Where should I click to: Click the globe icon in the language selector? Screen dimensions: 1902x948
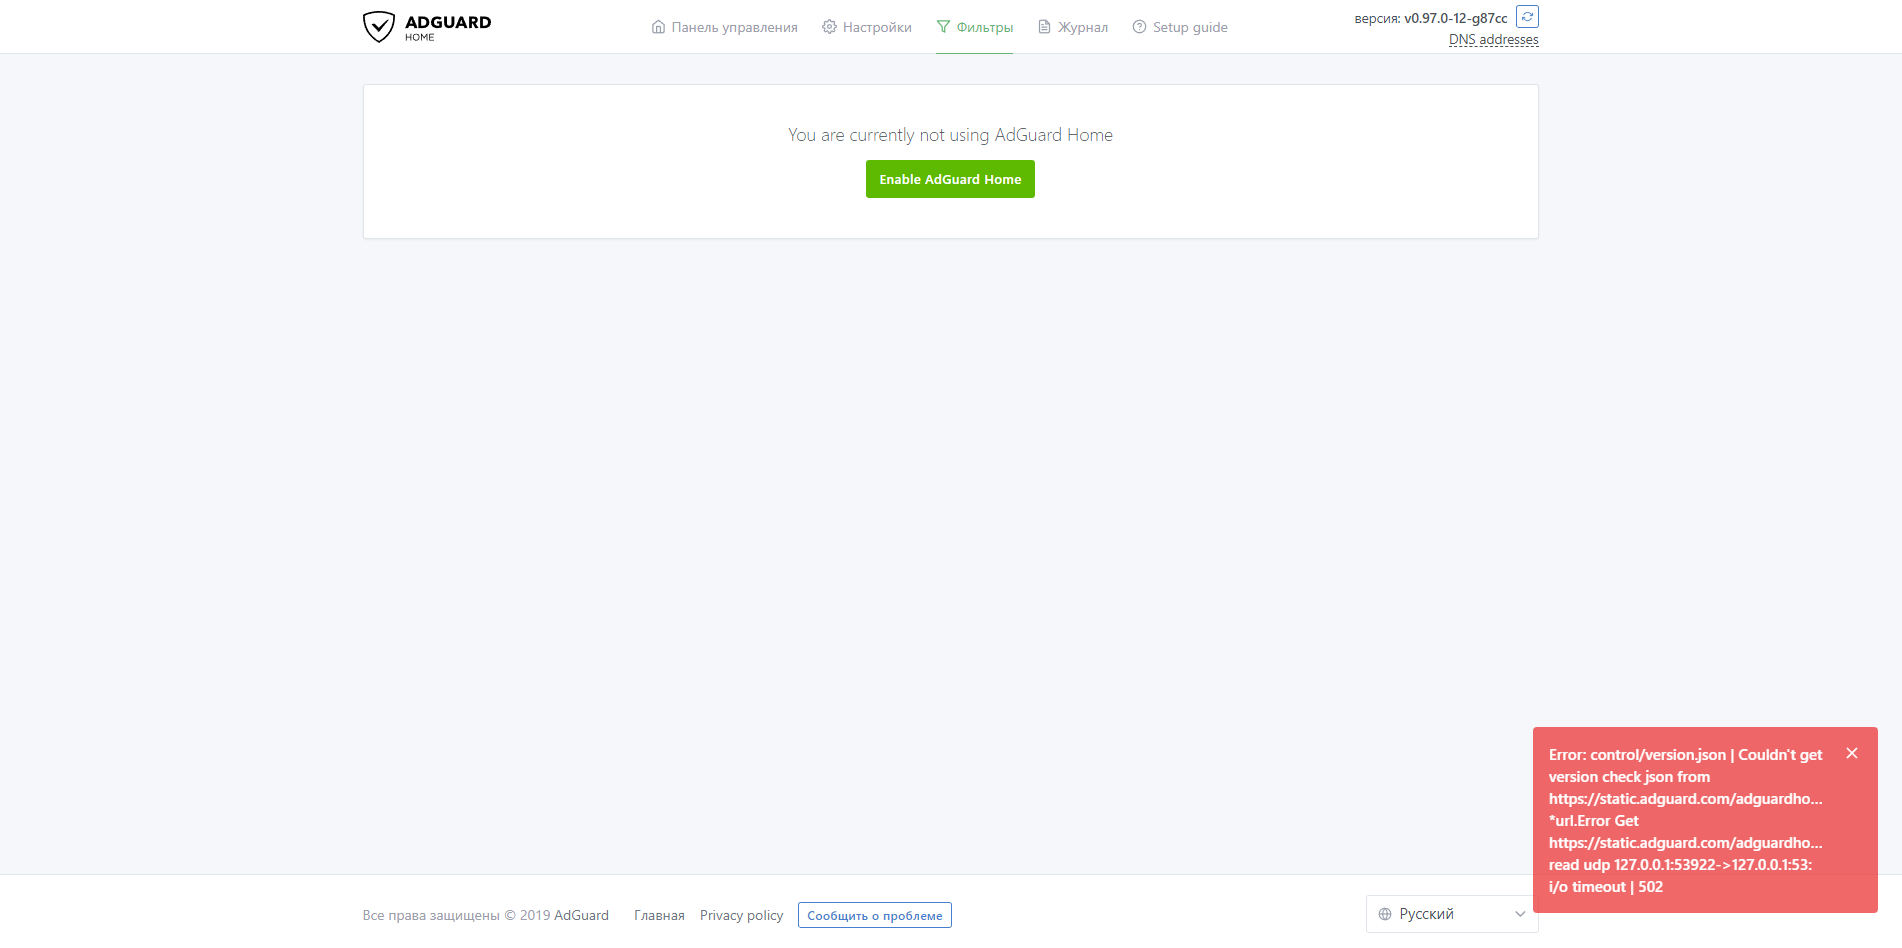1385,913
